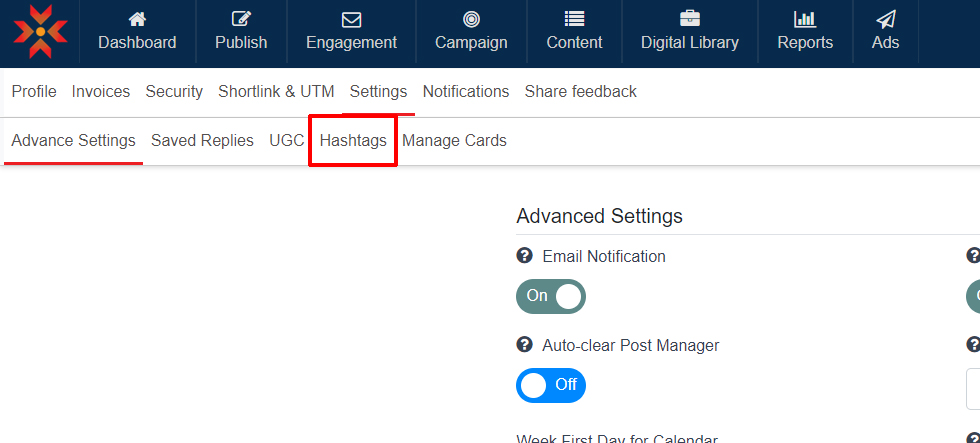Open the Reports bar chart icon
Screen dimensions: 980x443
coord(805,19)
